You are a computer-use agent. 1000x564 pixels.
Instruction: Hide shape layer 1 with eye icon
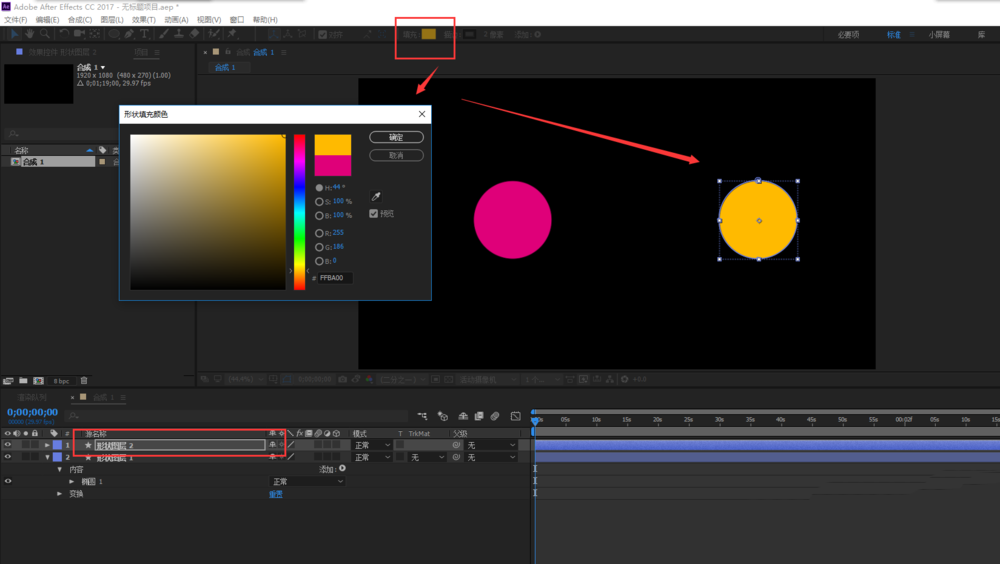[x=8, y=457]
